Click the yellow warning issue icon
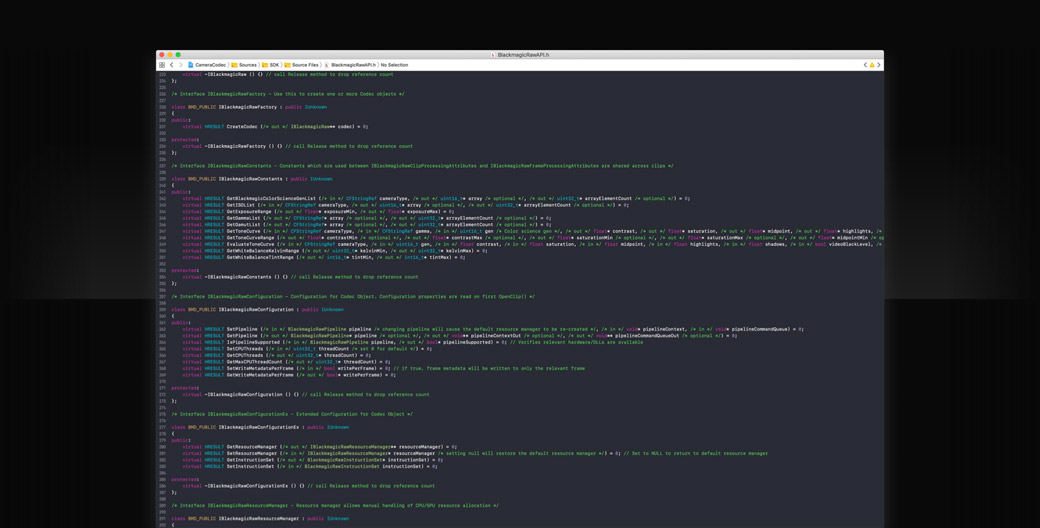 point(872,65)
